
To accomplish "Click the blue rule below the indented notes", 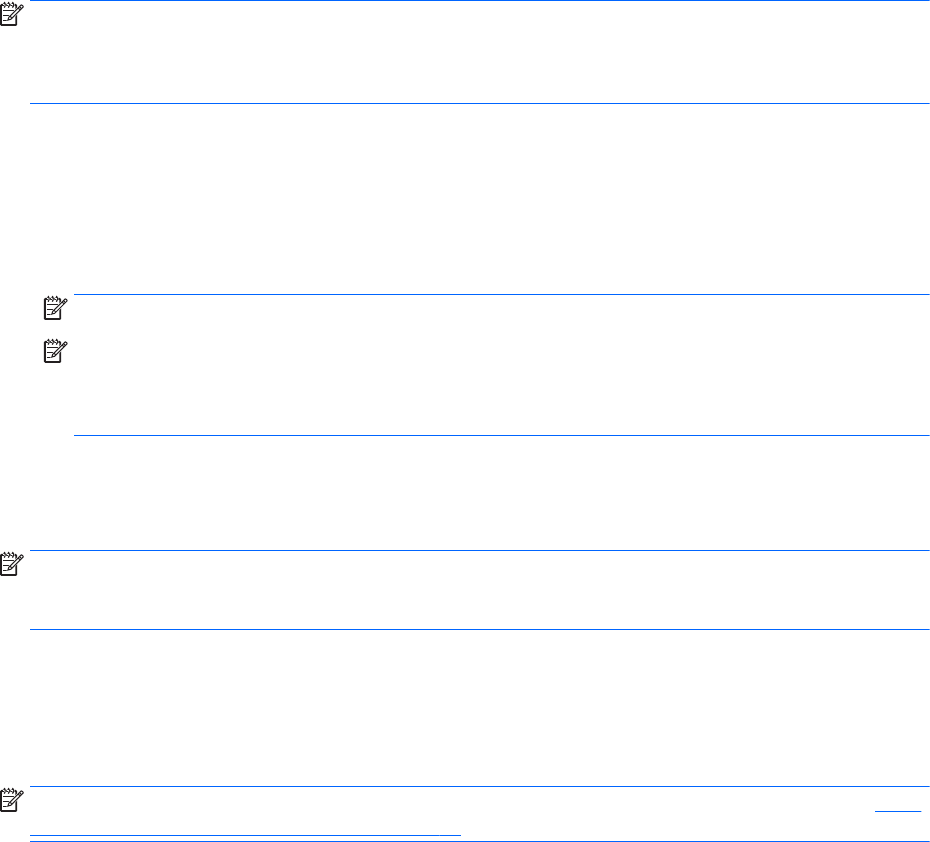I will (500, 435).
